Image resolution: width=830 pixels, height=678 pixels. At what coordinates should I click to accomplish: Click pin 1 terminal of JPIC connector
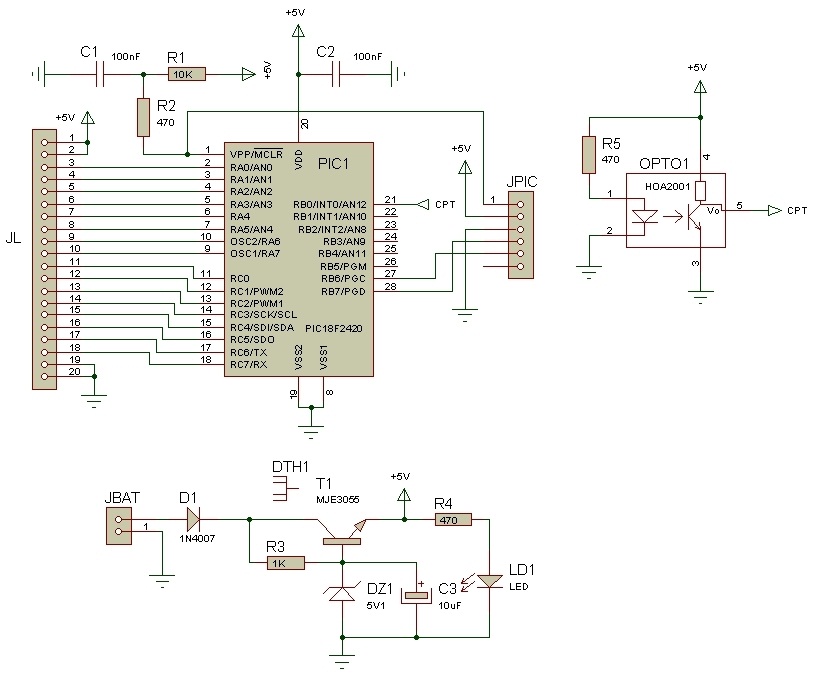tap(520, 204)
